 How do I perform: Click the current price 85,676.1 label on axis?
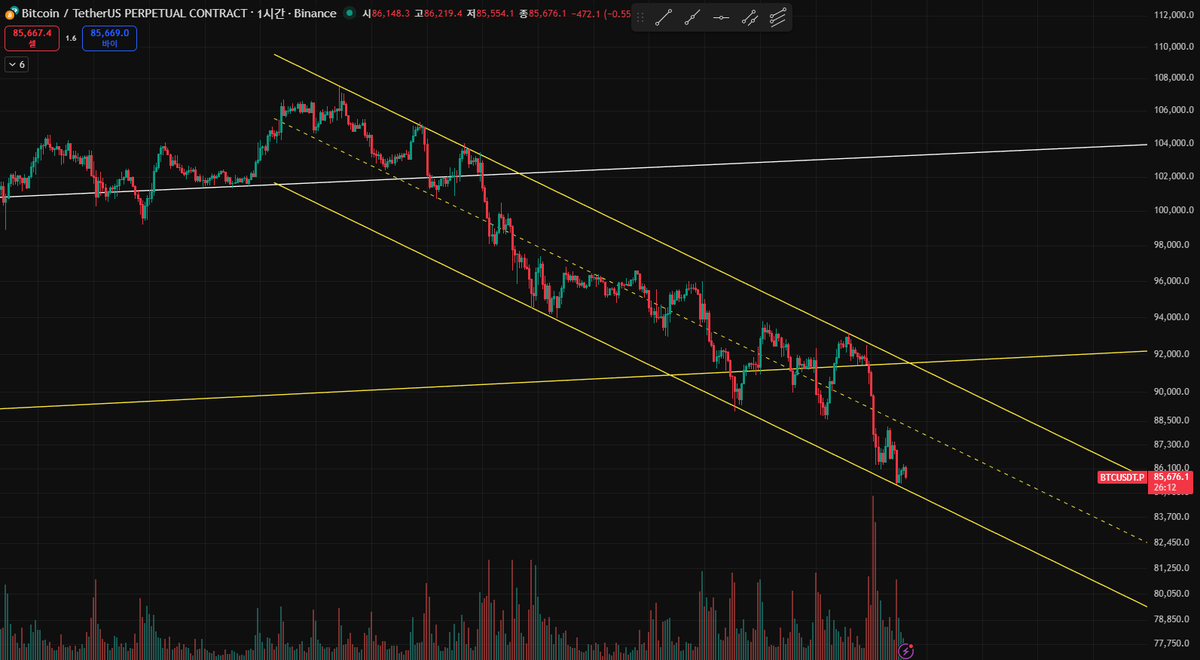point(1170,477)
